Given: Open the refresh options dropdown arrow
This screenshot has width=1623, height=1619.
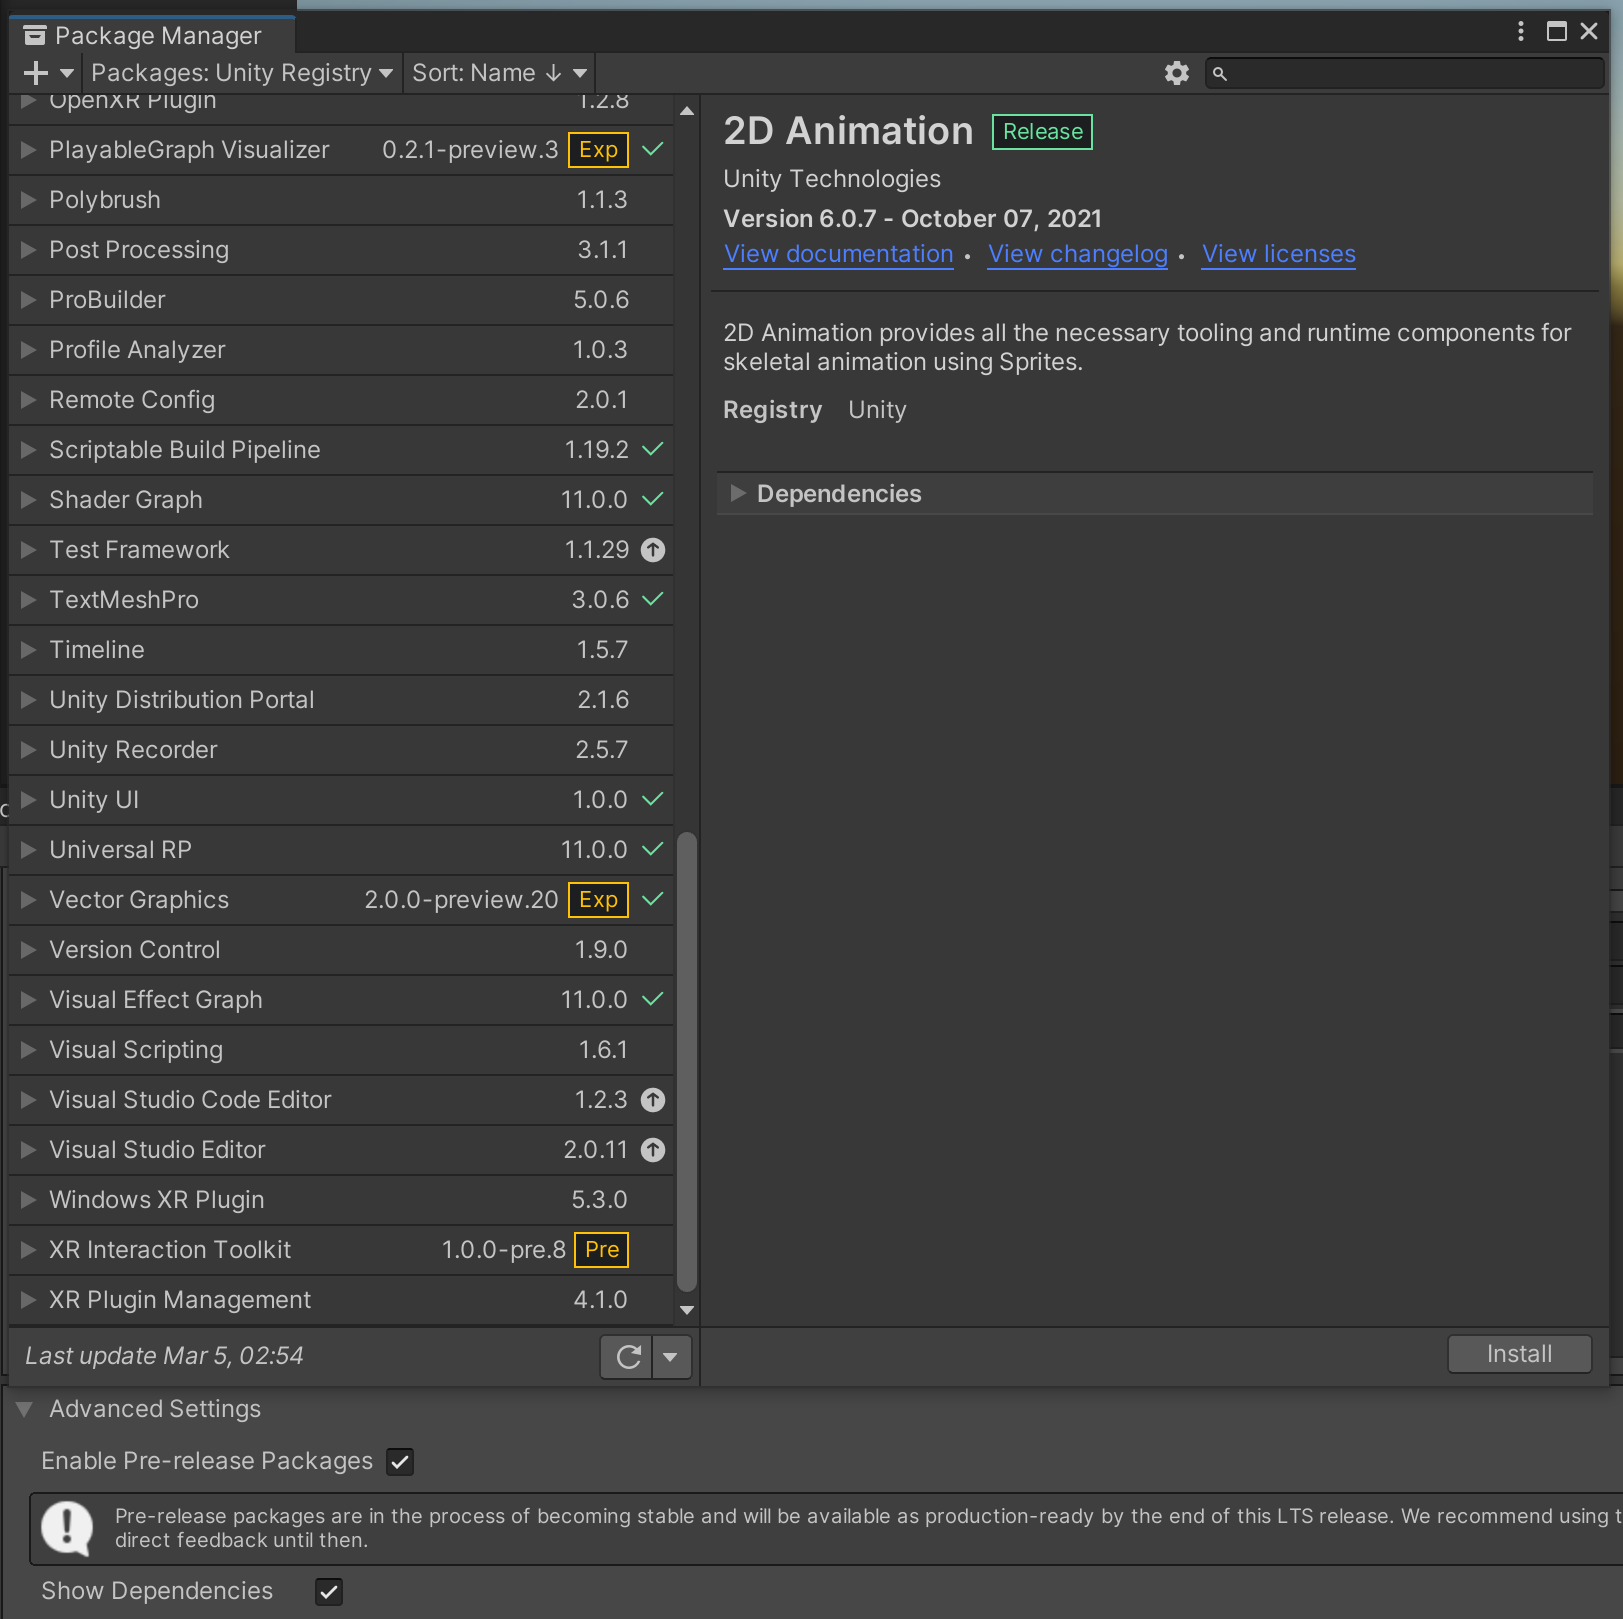Looking at the screenshot, I should click(671, 1357).
